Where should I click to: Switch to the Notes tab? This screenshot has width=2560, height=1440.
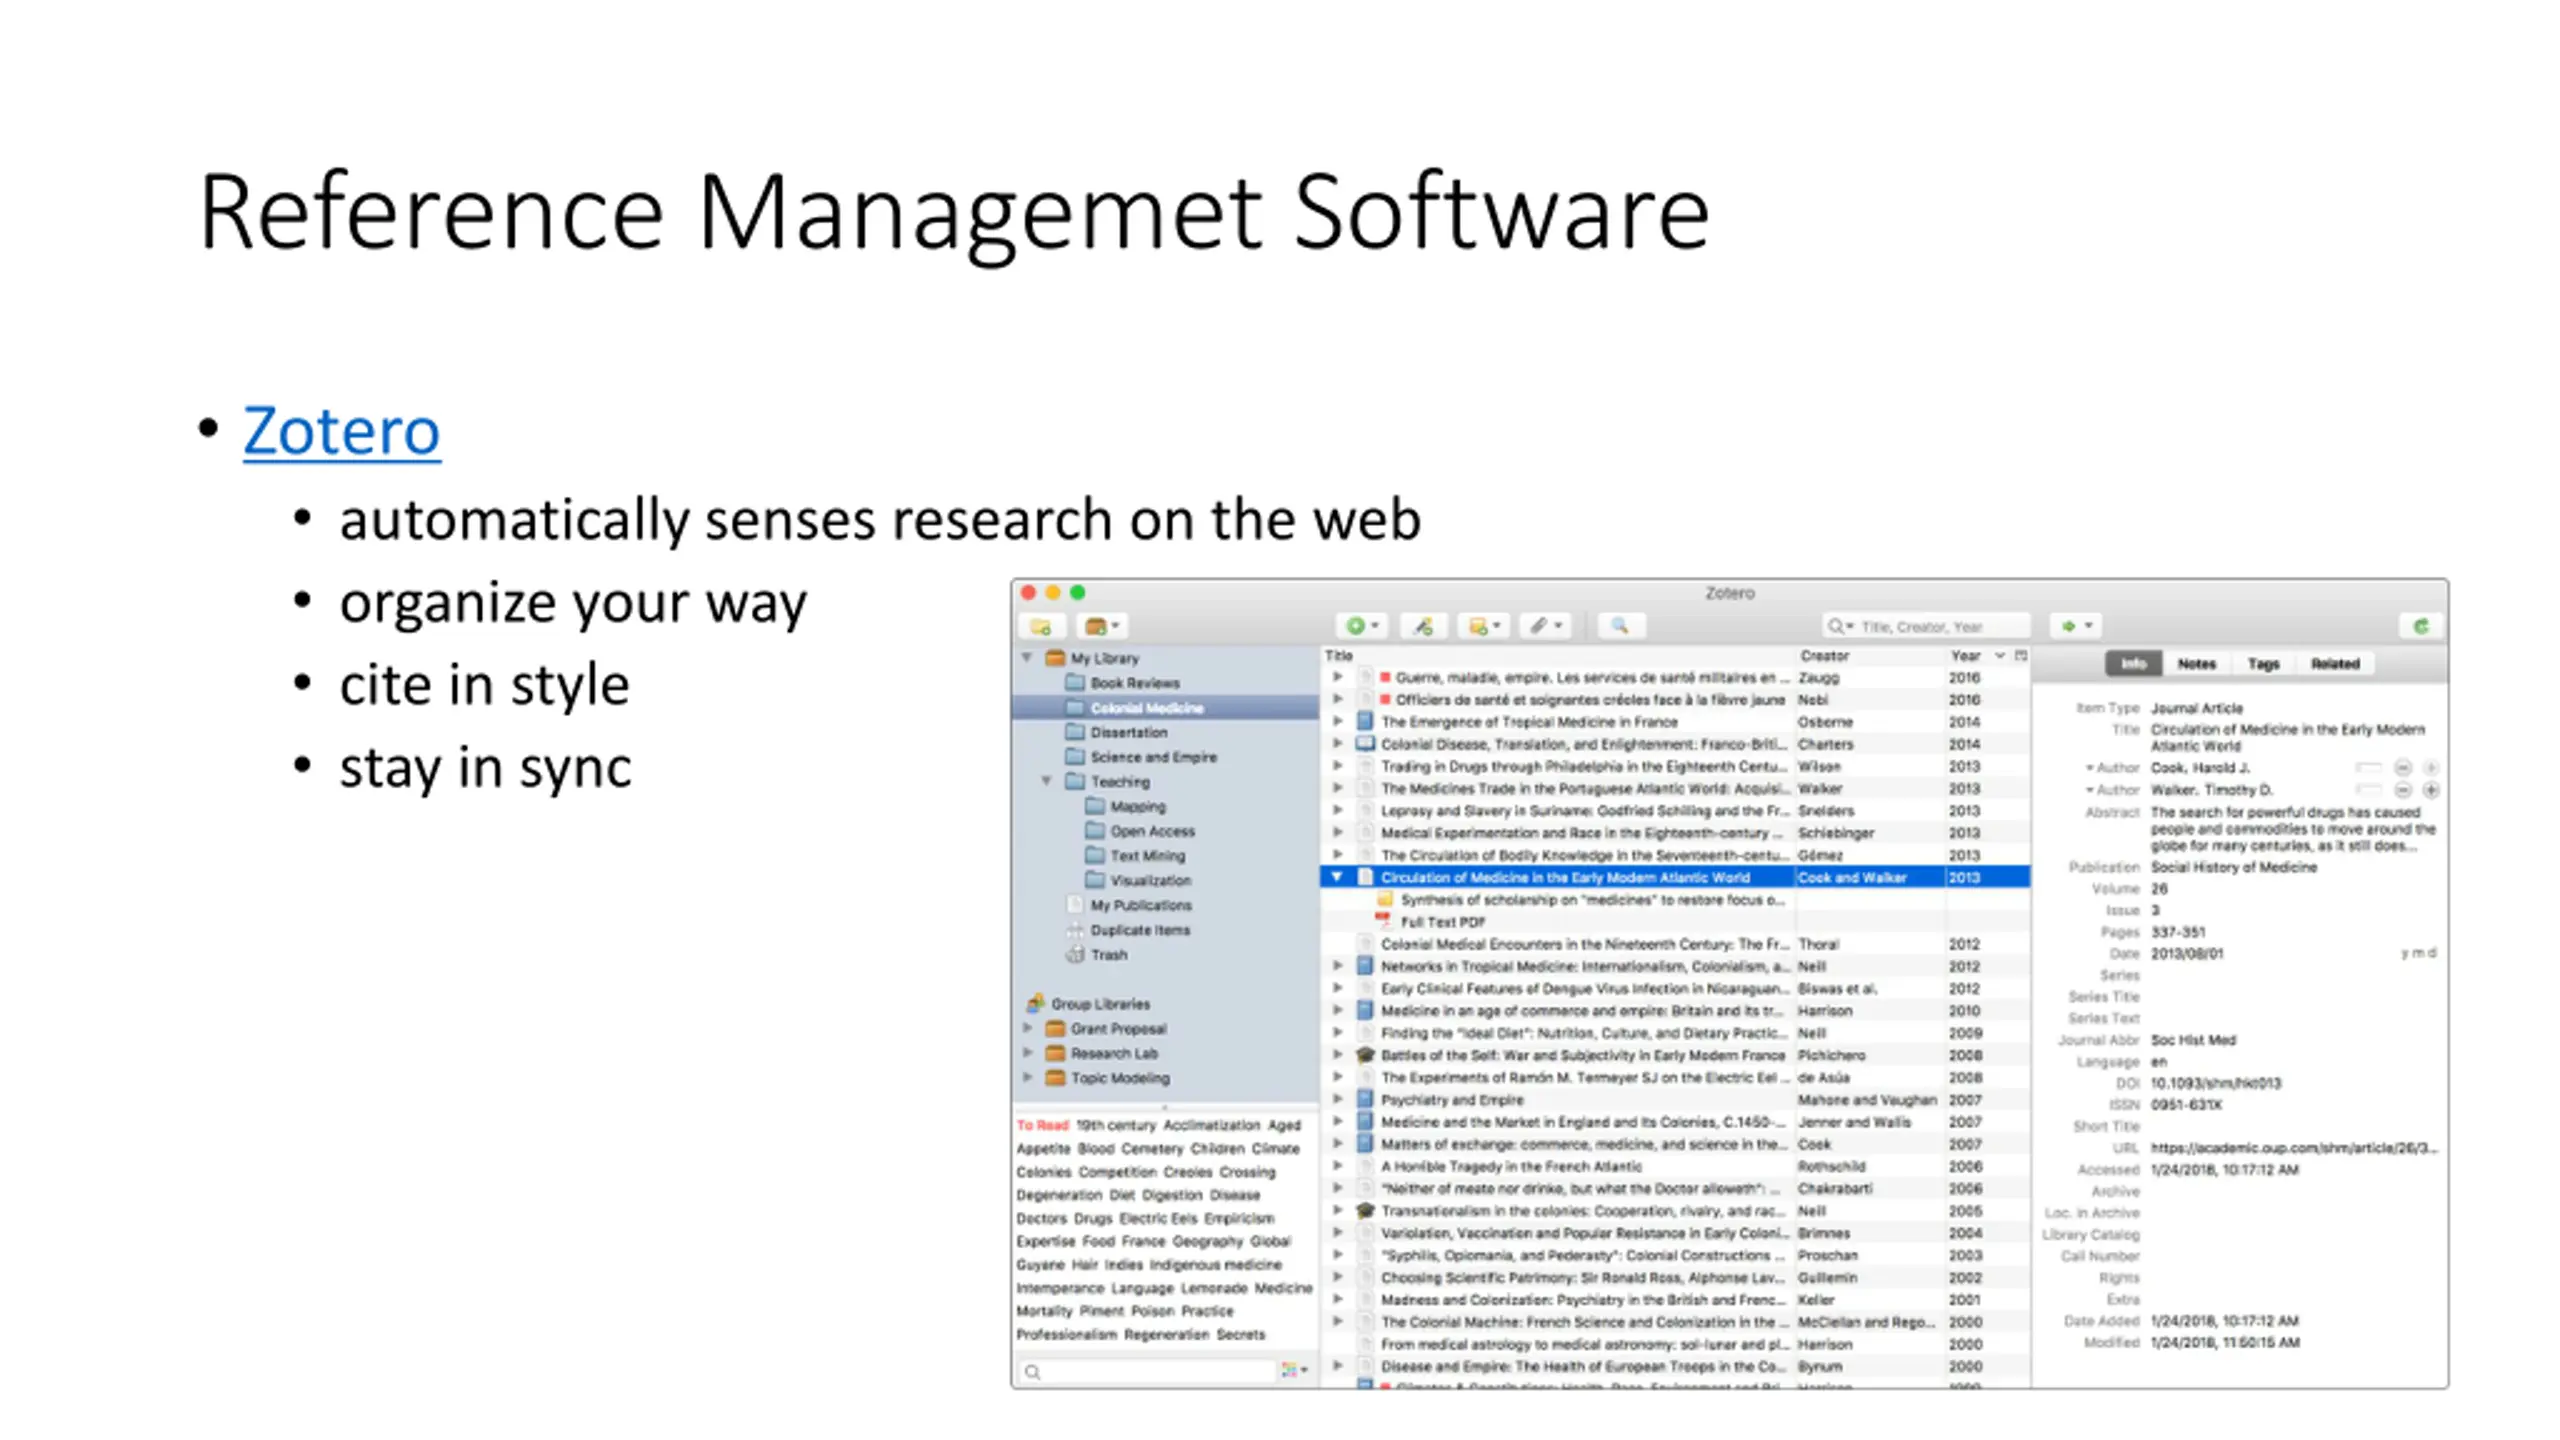[2196, 664]
